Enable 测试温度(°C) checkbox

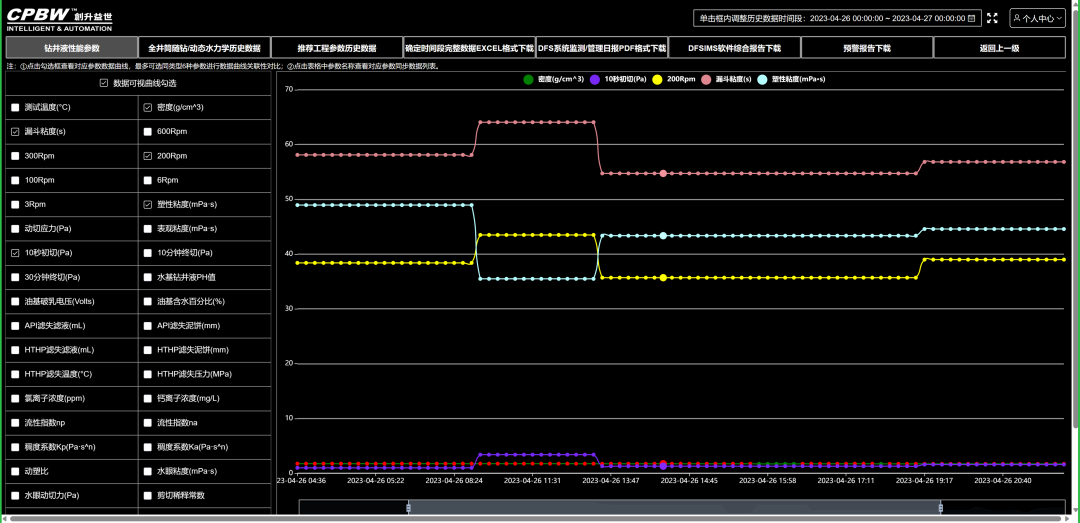(x=15, y=107)
